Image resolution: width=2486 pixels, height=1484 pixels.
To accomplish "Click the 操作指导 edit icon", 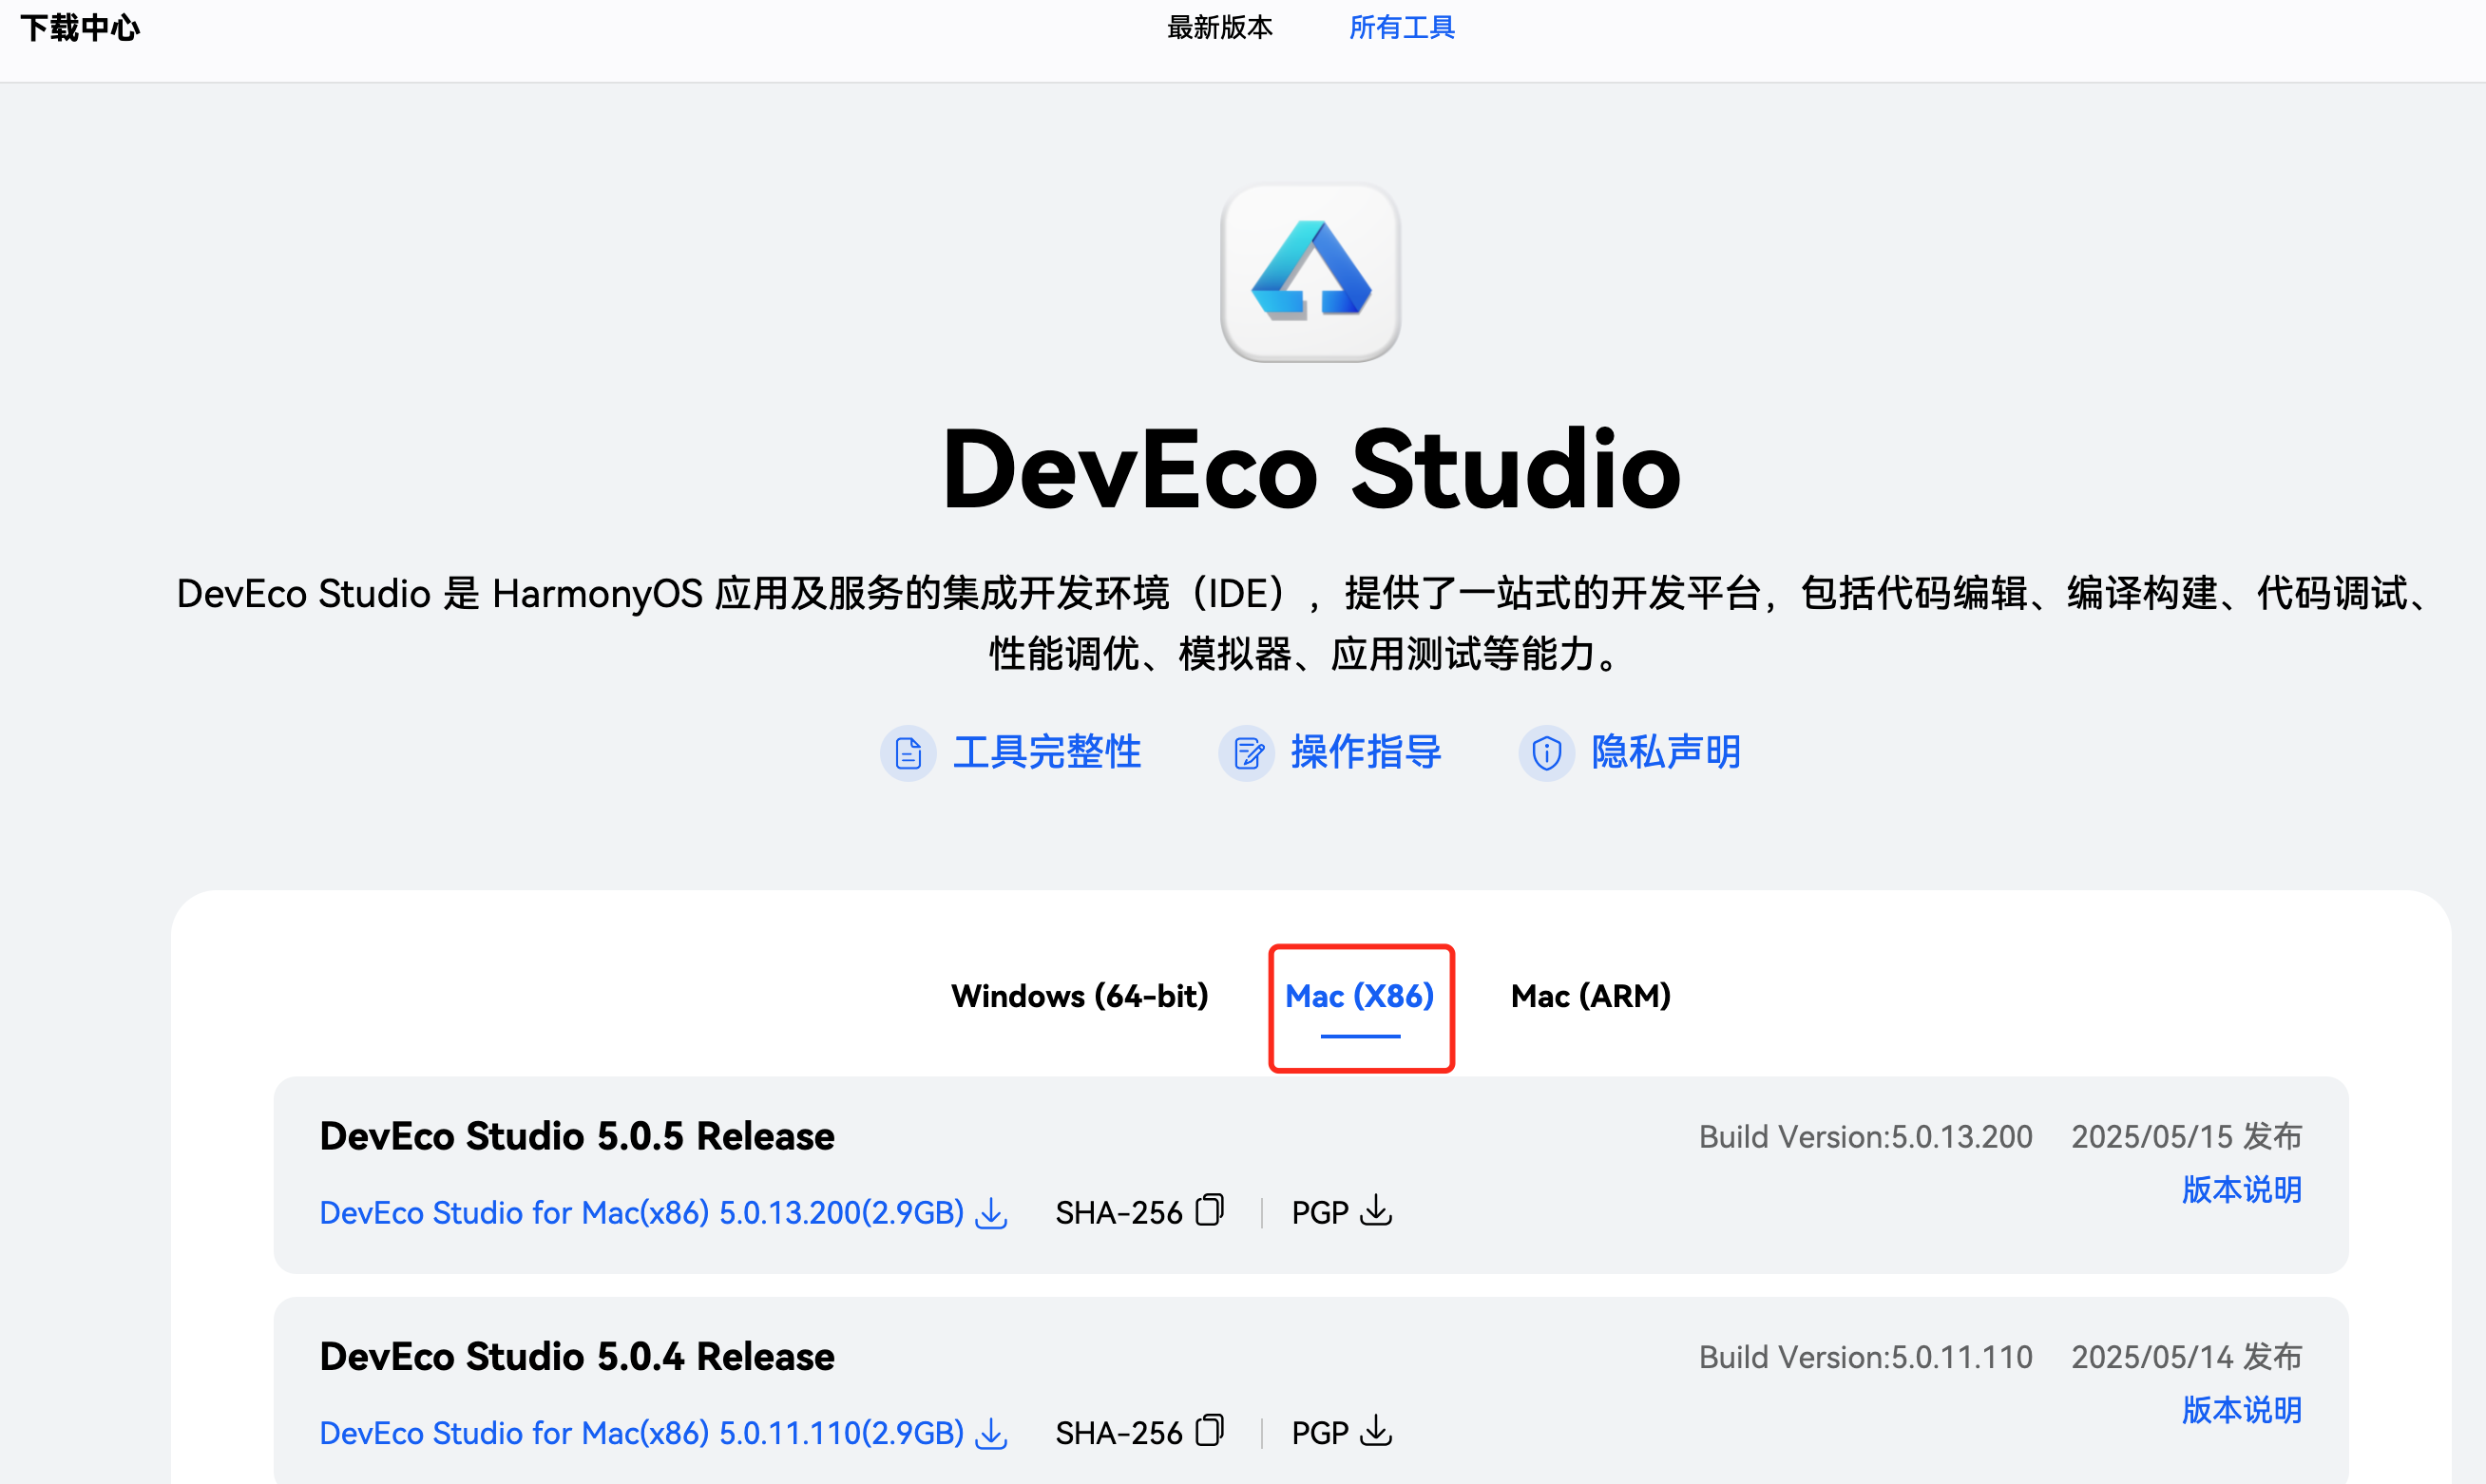I will point(1247,753).
